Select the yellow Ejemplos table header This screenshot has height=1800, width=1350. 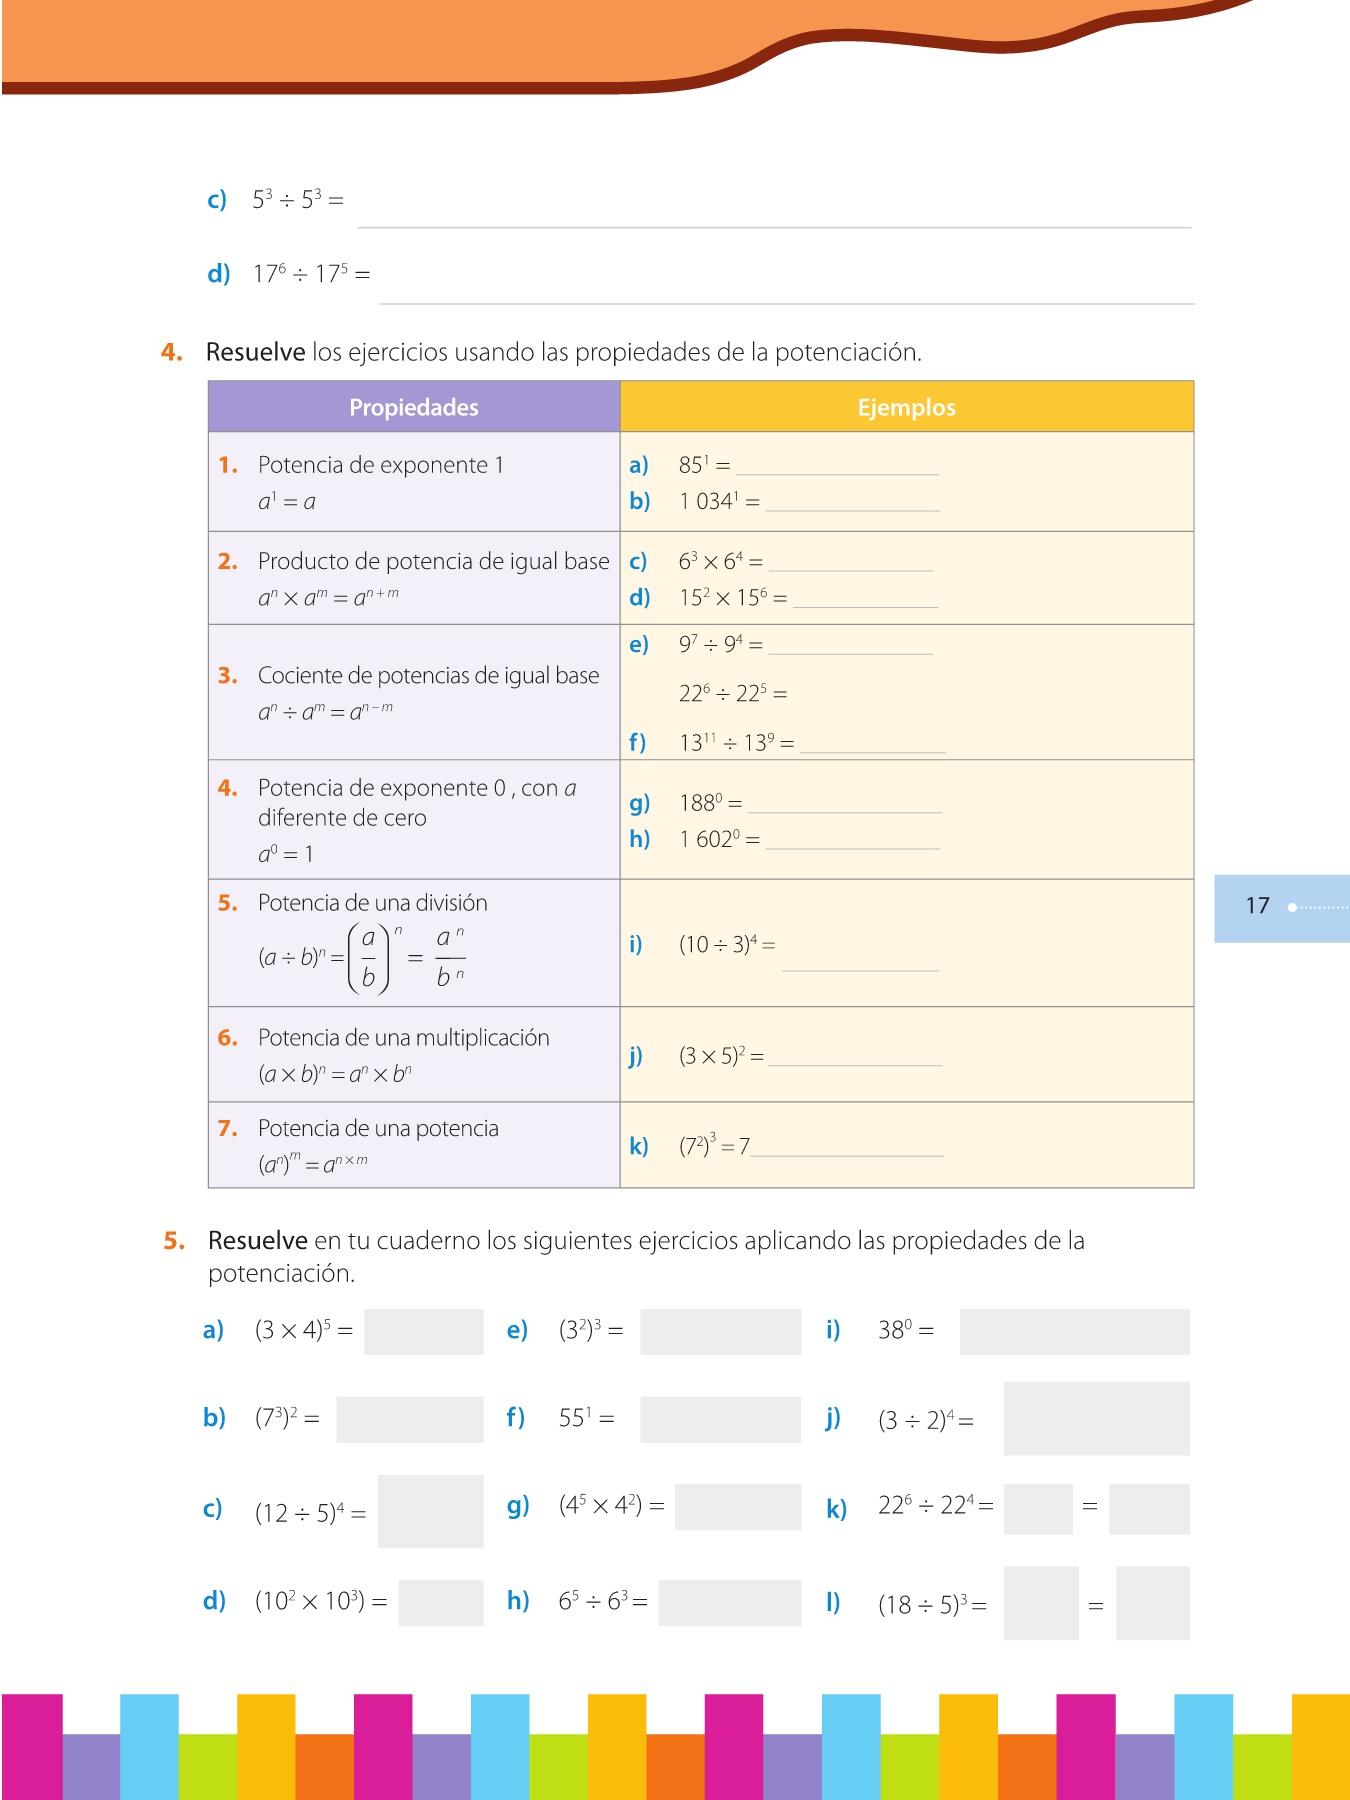tap(906, 407)
